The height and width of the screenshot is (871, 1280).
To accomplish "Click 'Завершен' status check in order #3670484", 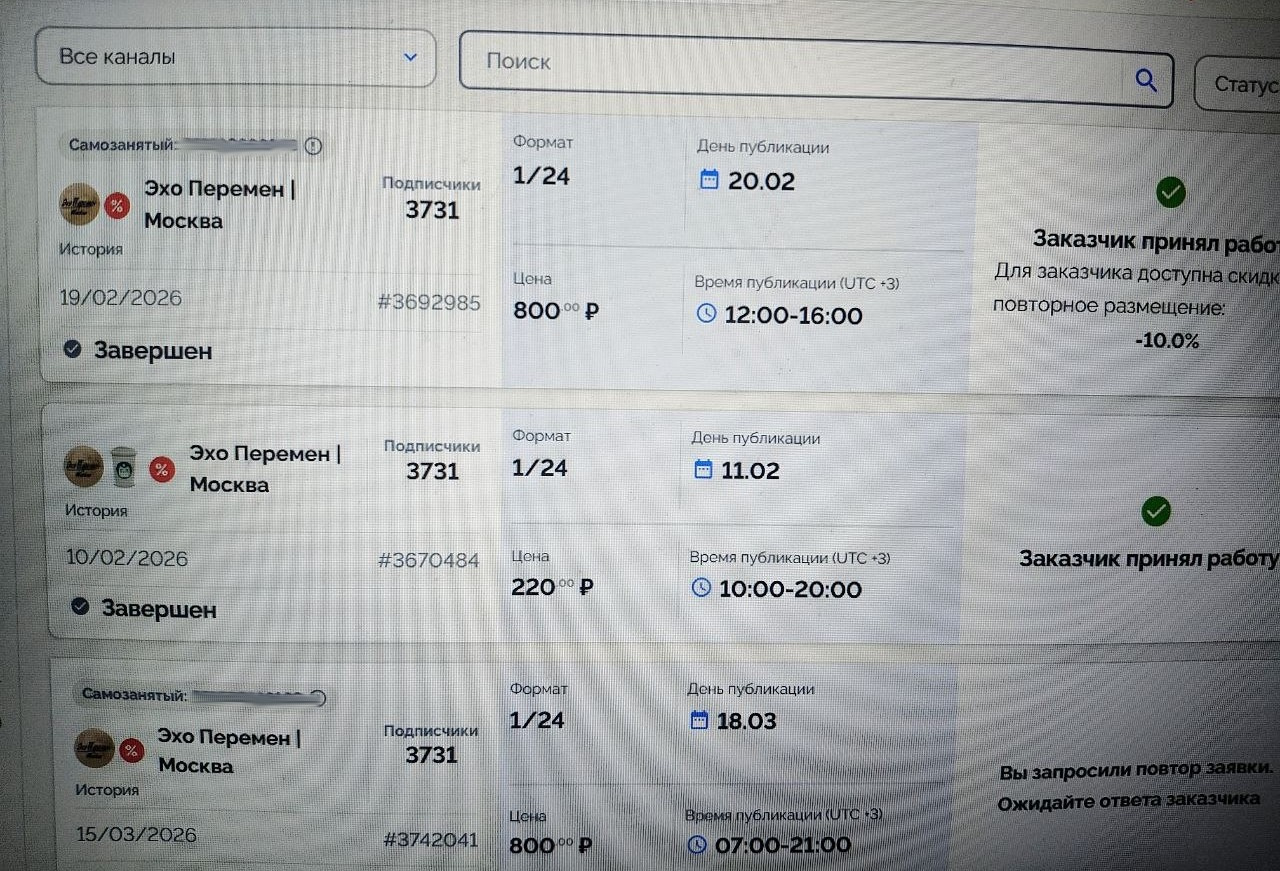I will click(x=82, y=606).
